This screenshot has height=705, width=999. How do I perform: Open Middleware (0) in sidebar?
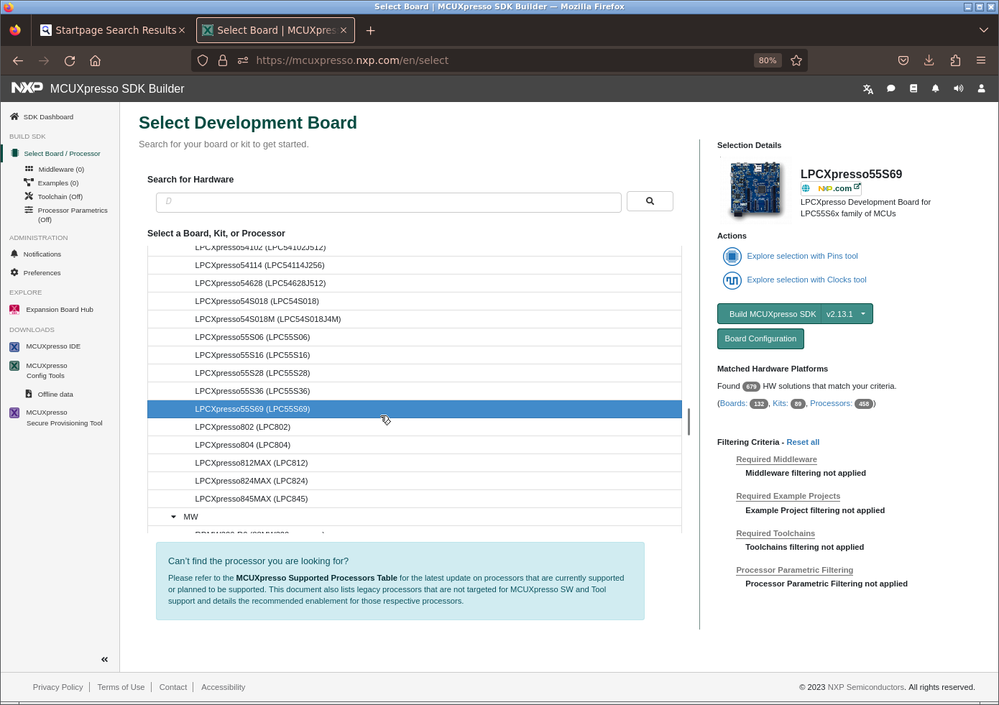(55, 169)
